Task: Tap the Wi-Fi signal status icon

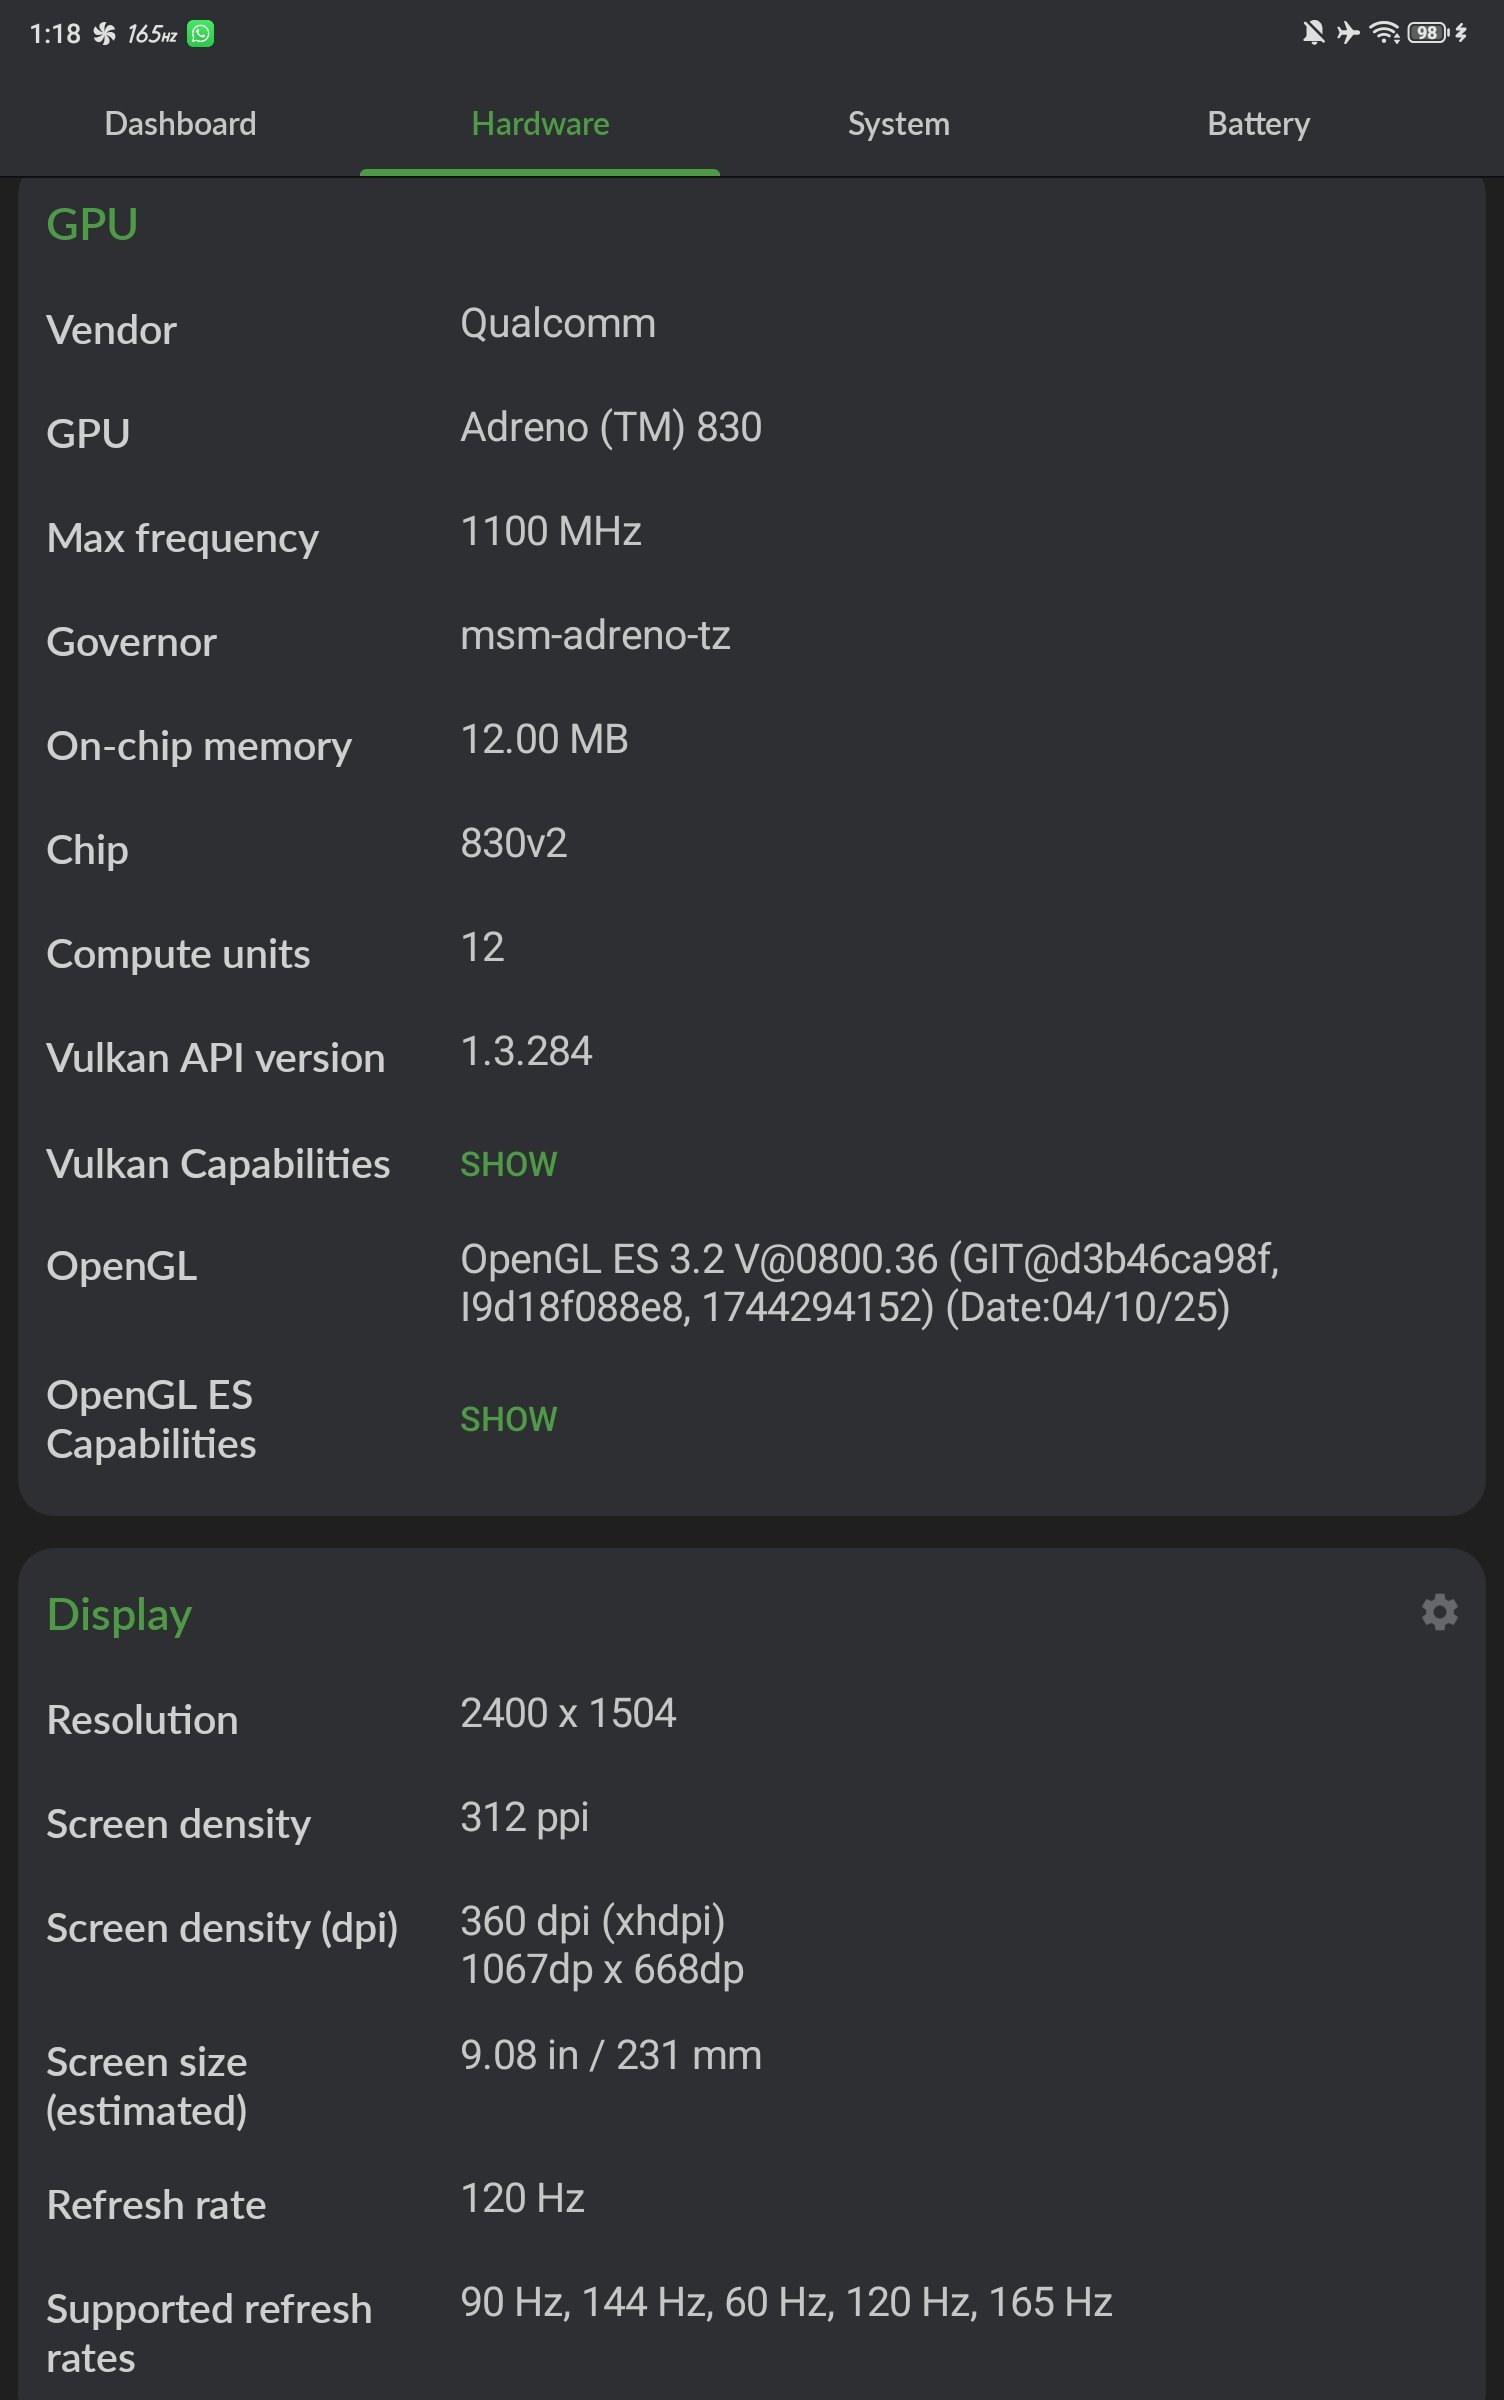Action: tap(1384, 33)
